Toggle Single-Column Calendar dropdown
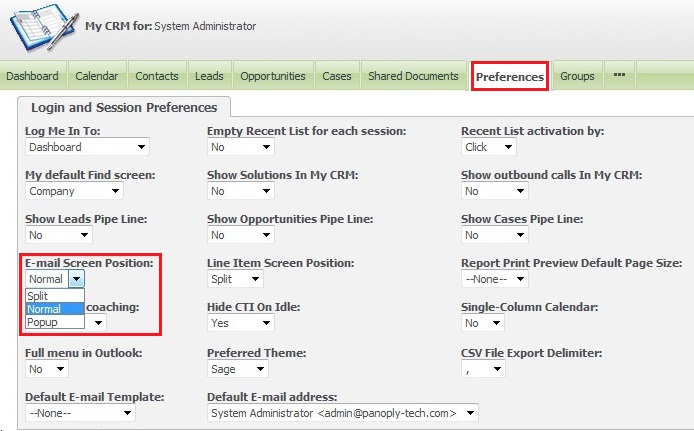 click(484, 324)
